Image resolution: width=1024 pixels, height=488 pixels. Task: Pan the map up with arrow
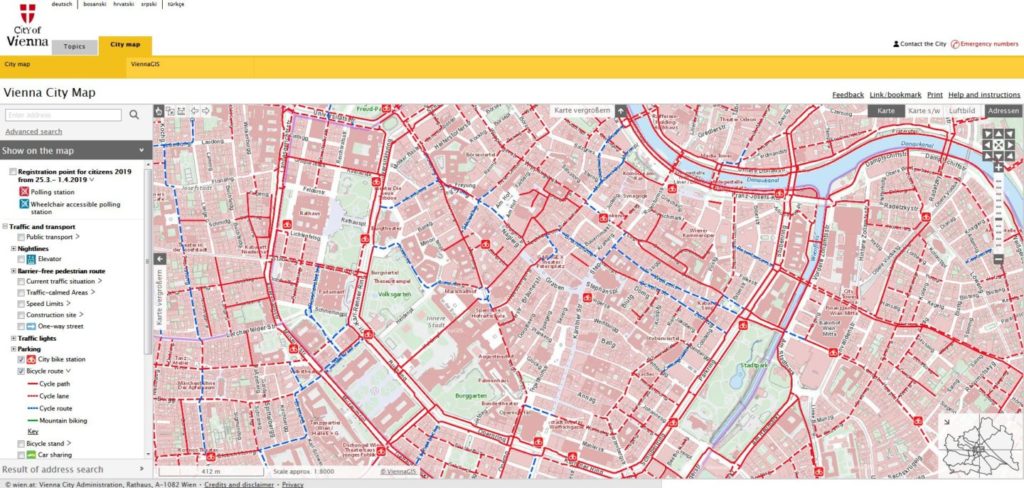[997, 133]
